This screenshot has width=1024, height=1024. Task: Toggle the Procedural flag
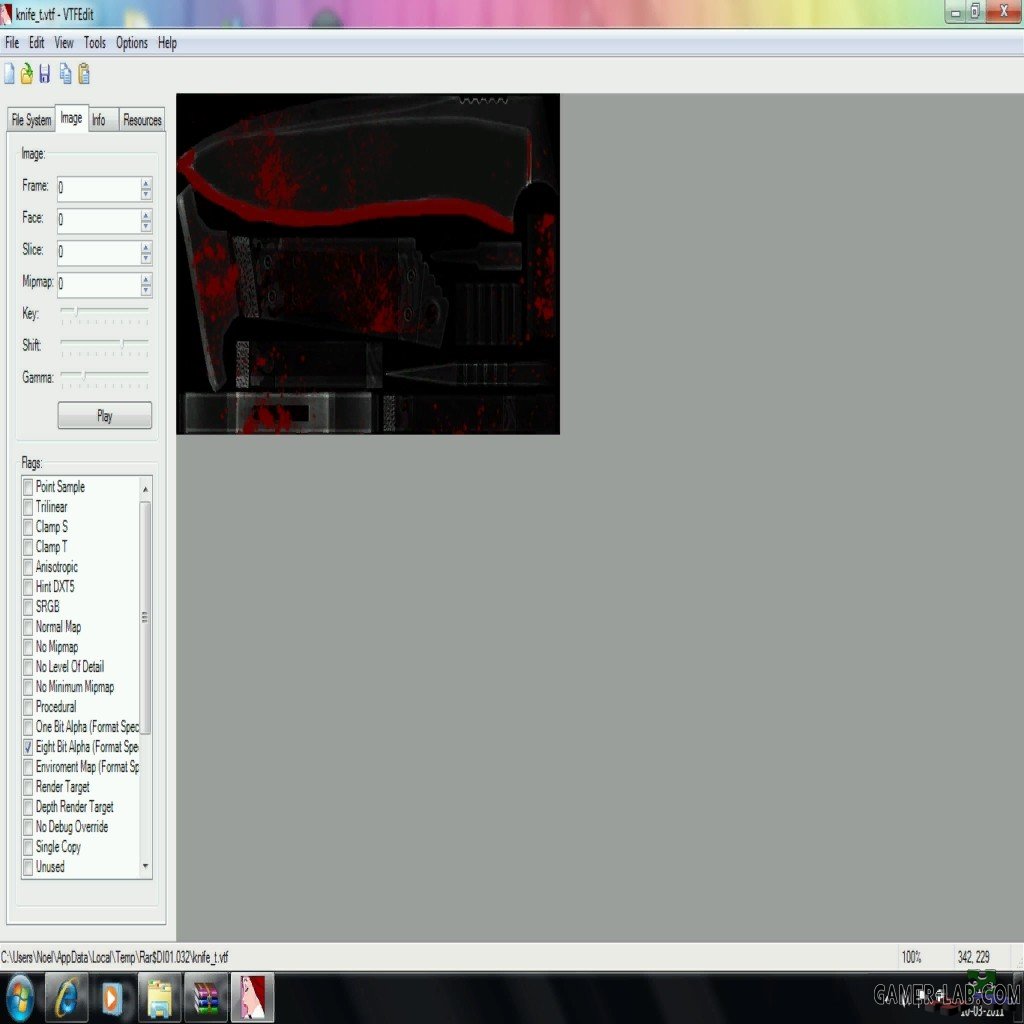pos(28,707)
